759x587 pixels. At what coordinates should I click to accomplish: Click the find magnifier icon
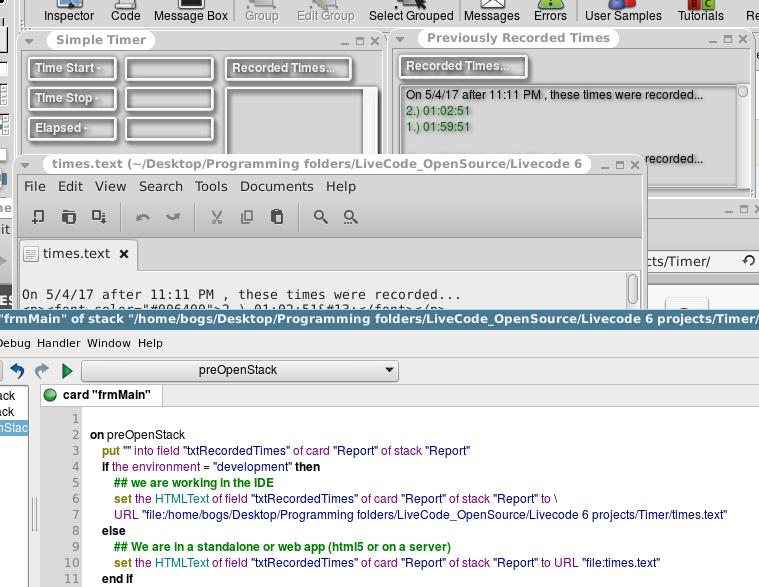320,217
